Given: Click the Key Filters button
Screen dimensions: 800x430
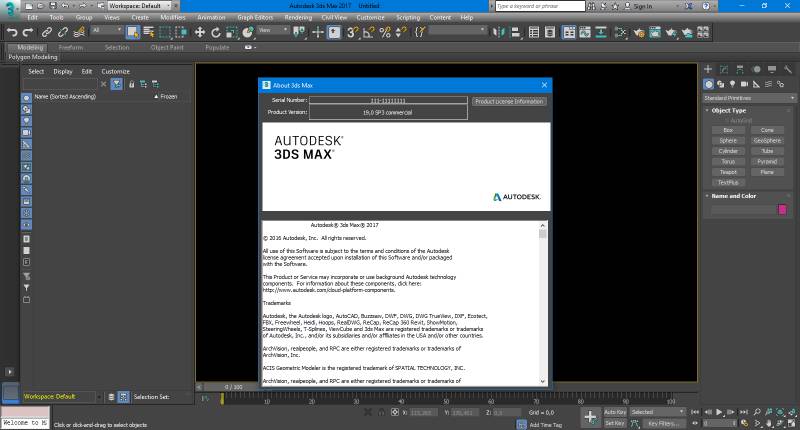Looking at the screenshot, I should pos(663,423).
